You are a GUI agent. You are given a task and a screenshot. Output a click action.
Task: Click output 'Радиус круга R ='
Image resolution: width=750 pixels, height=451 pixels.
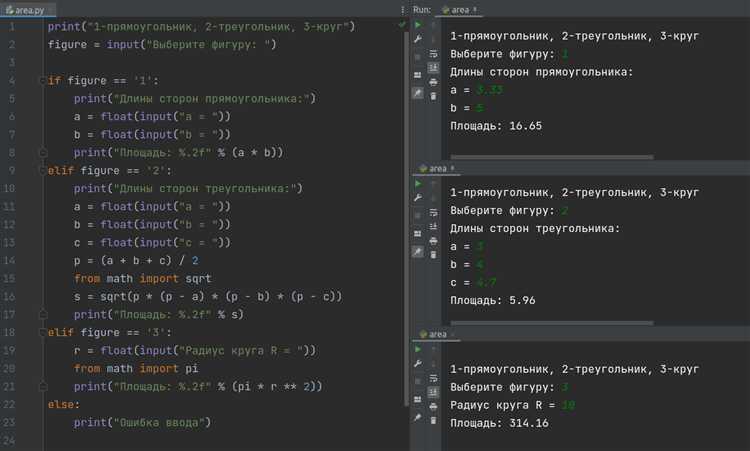coord(503,405)
